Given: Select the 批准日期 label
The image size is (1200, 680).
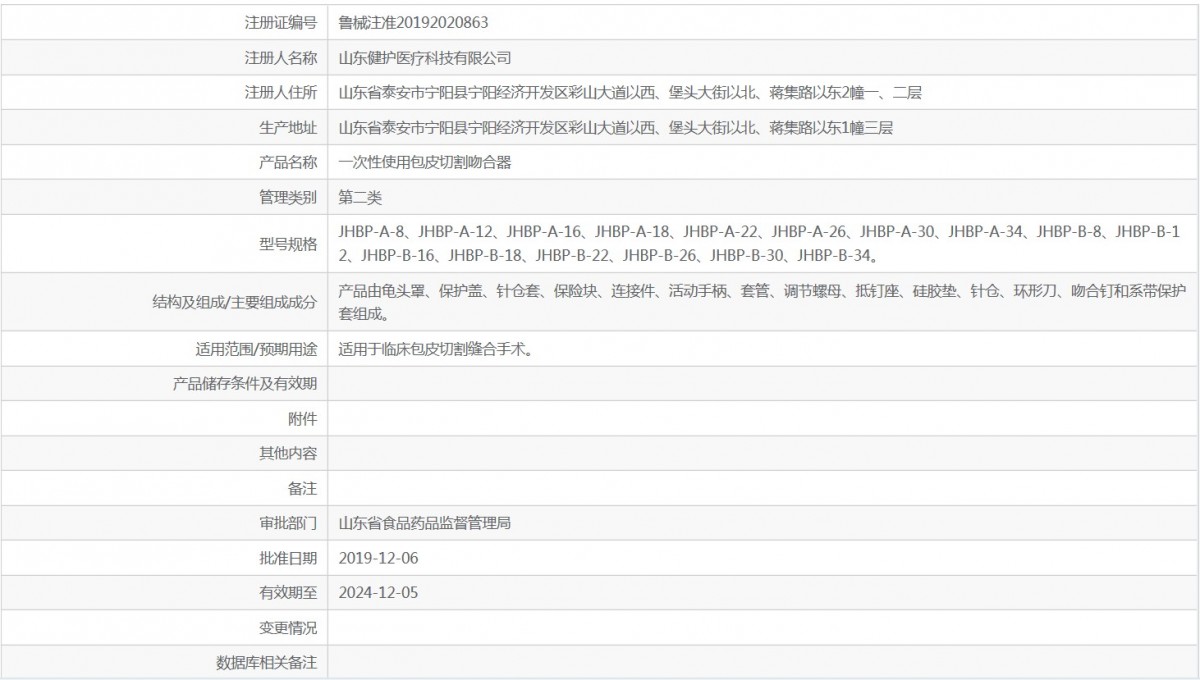Looking at the screenshot, I should 288,558.
